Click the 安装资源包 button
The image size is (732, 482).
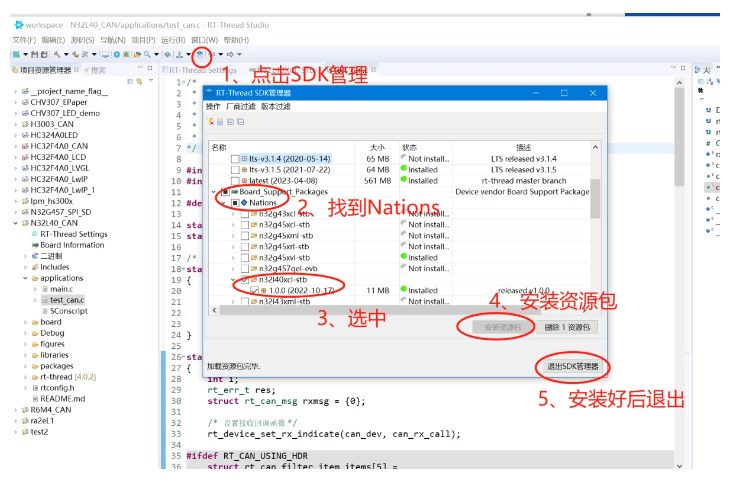pos(502,327)
